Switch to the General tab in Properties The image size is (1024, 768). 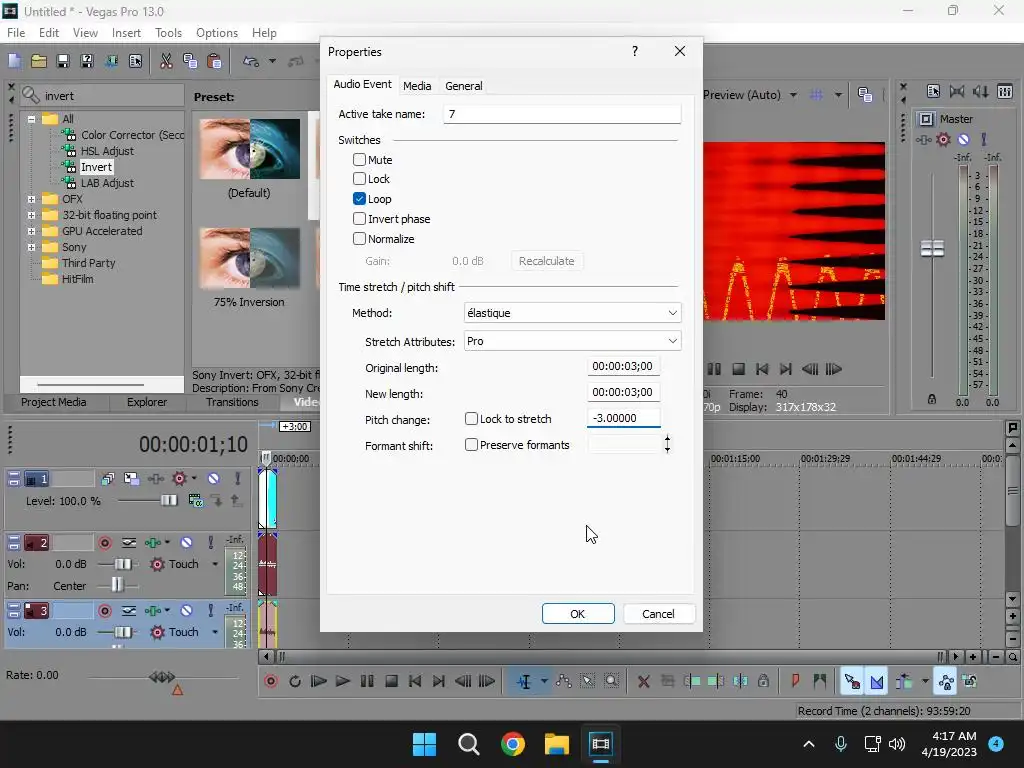pyautogui.click(x=464, y=86)
